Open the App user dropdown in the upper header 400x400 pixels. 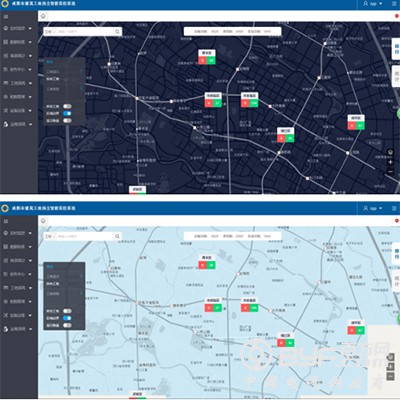pyautogui.click(x=373, y=4)
